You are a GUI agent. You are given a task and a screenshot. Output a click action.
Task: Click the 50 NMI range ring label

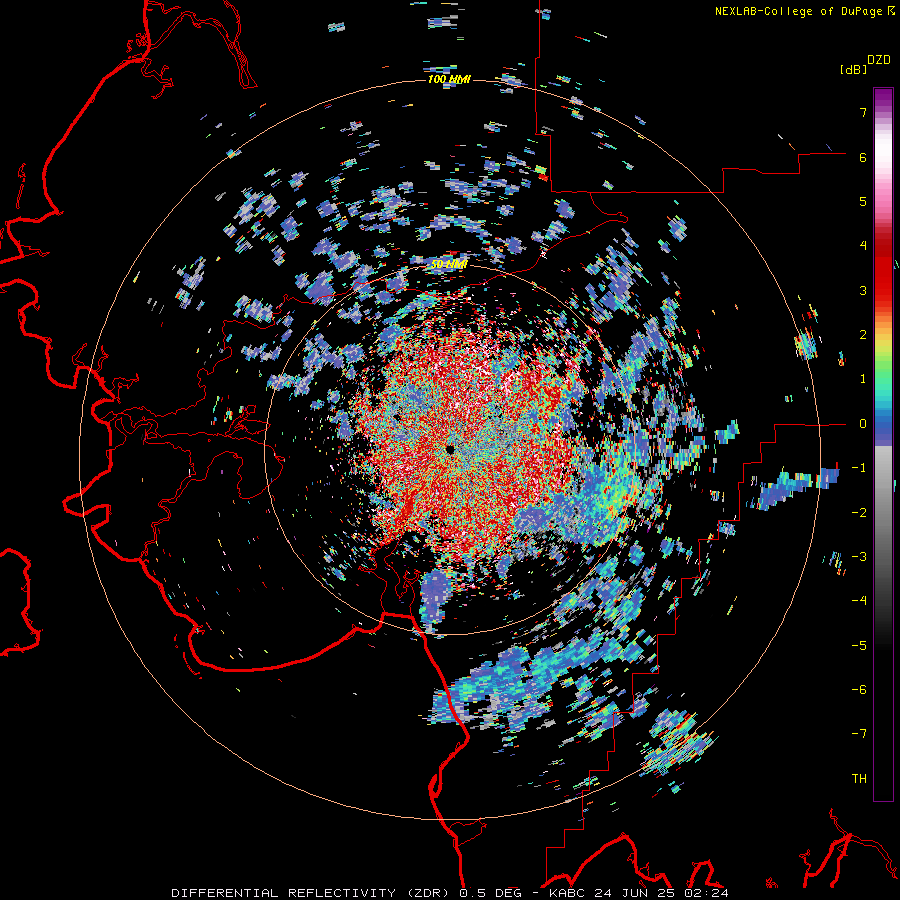(x=449, y=264)
